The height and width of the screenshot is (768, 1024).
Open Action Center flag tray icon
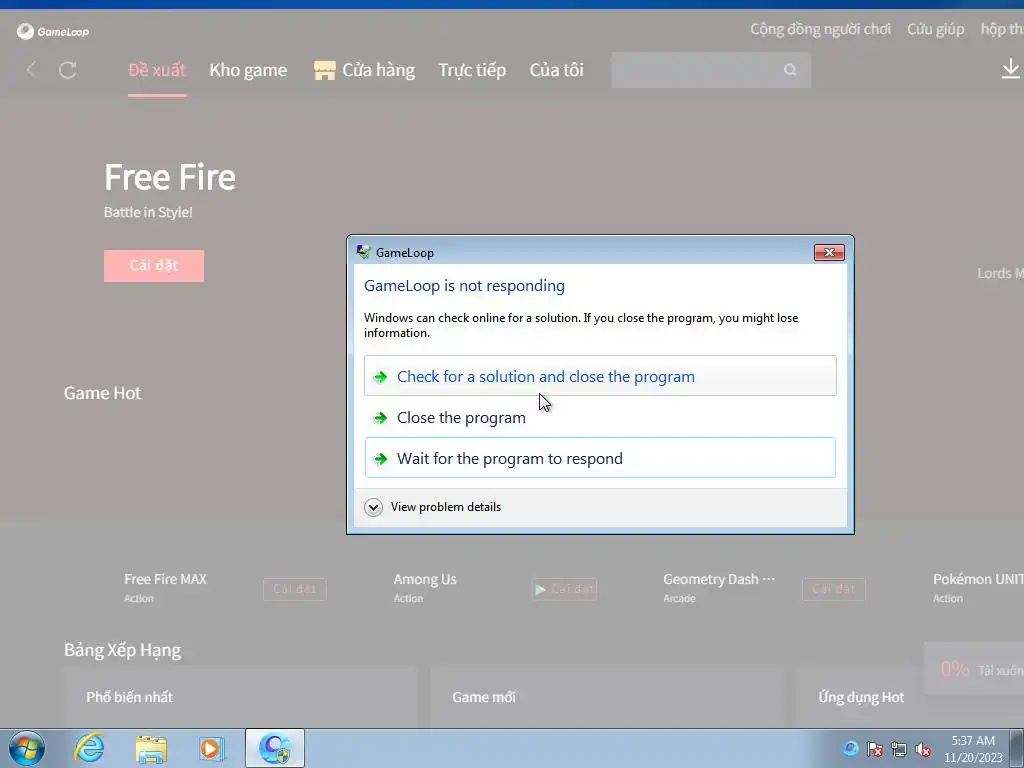point(875,750)
